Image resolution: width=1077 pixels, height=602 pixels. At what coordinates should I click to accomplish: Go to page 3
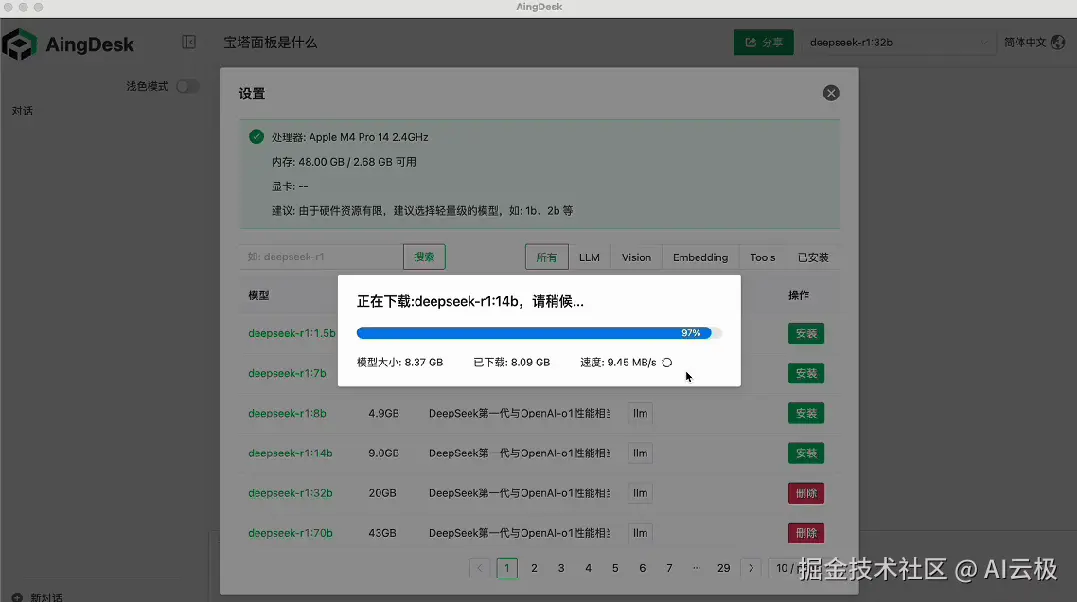tap(561, 568)
